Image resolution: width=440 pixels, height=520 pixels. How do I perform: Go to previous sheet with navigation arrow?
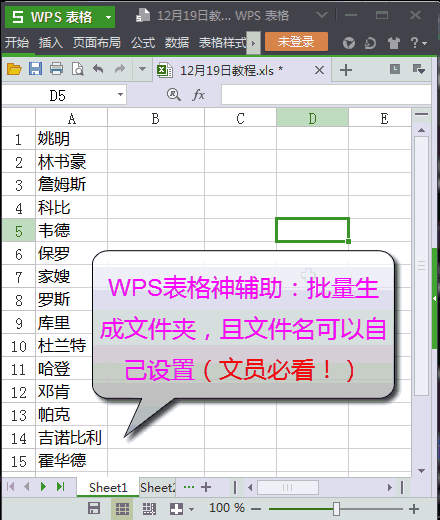click(27, 487)
